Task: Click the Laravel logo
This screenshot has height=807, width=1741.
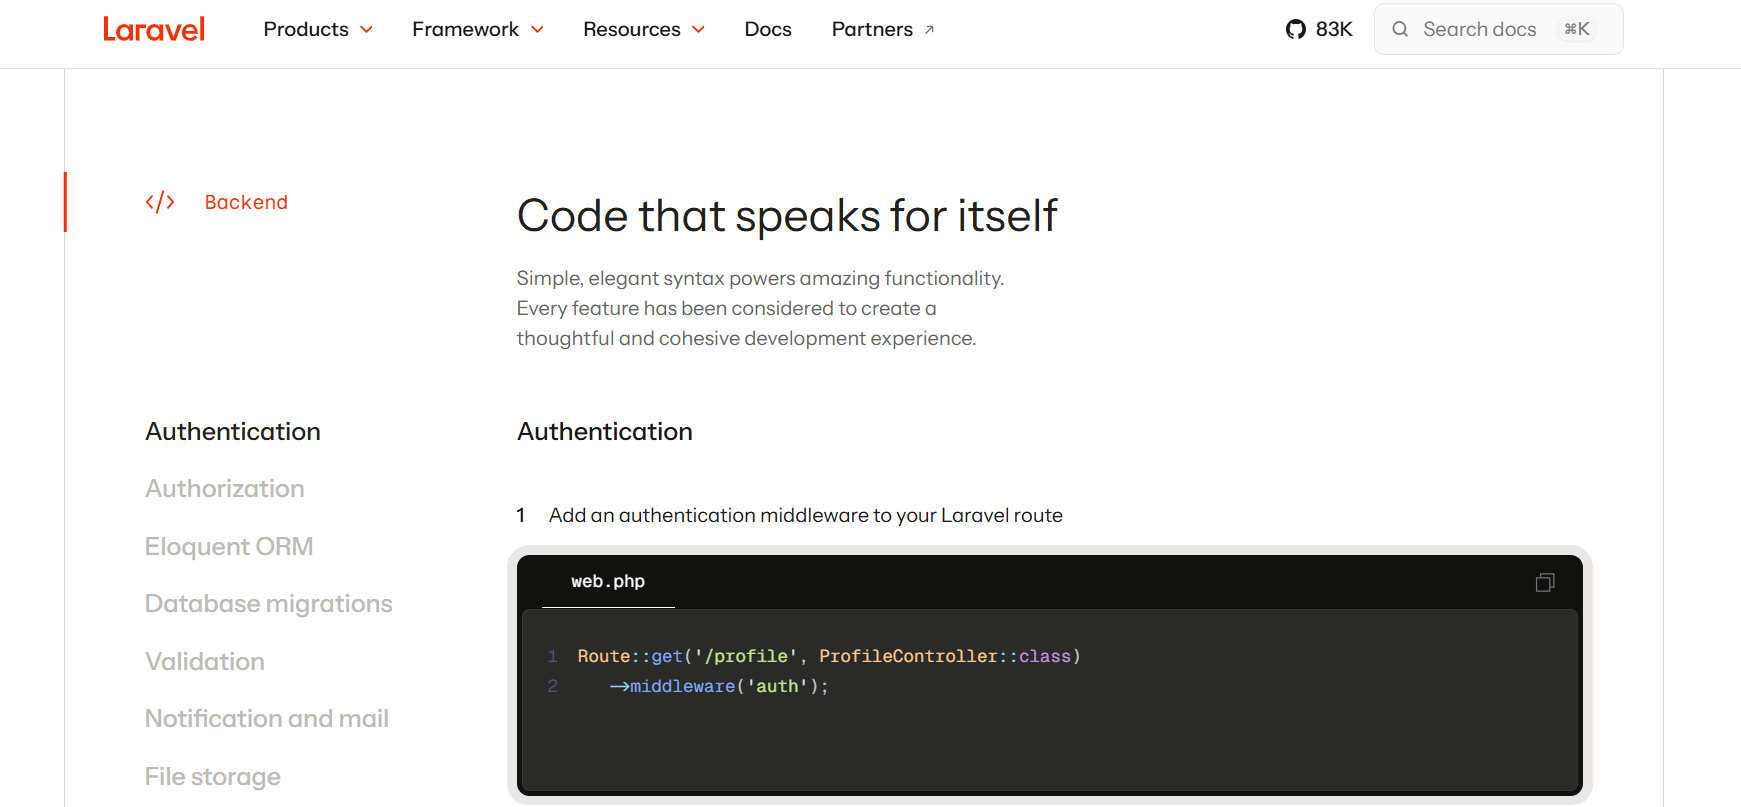Action: (154, 29)
